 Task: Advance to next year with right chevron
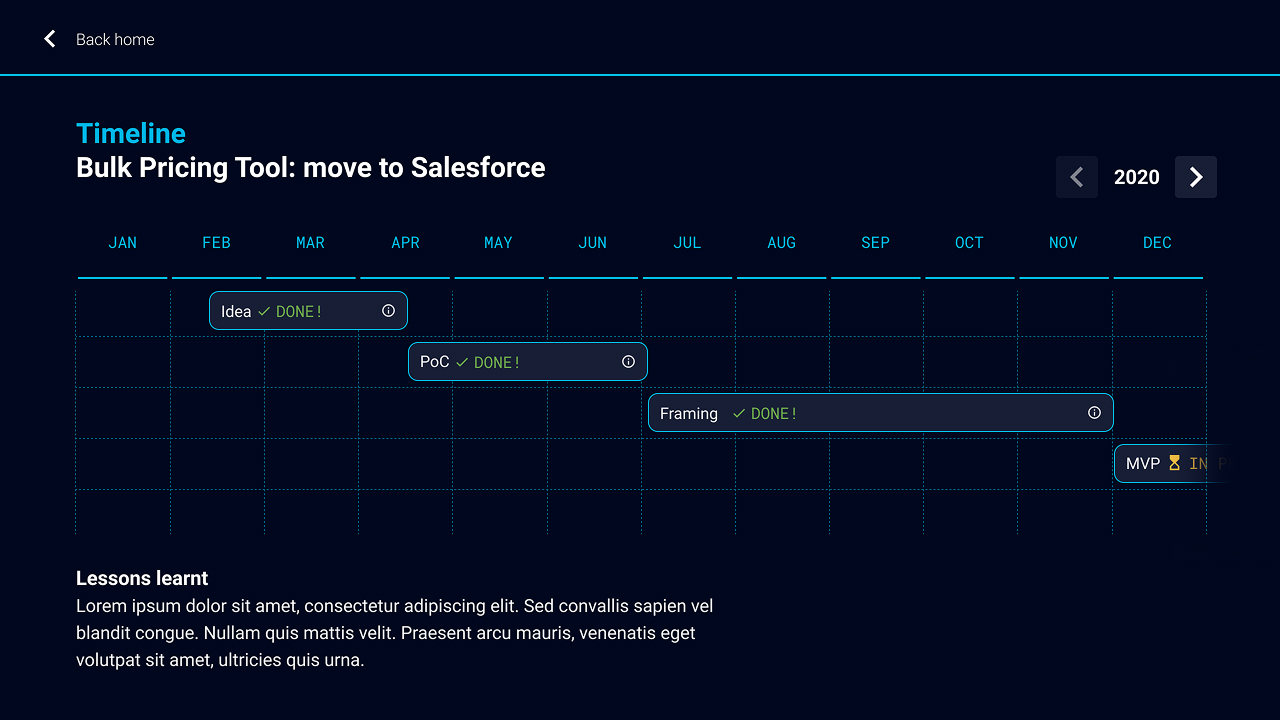[1196, 177]
